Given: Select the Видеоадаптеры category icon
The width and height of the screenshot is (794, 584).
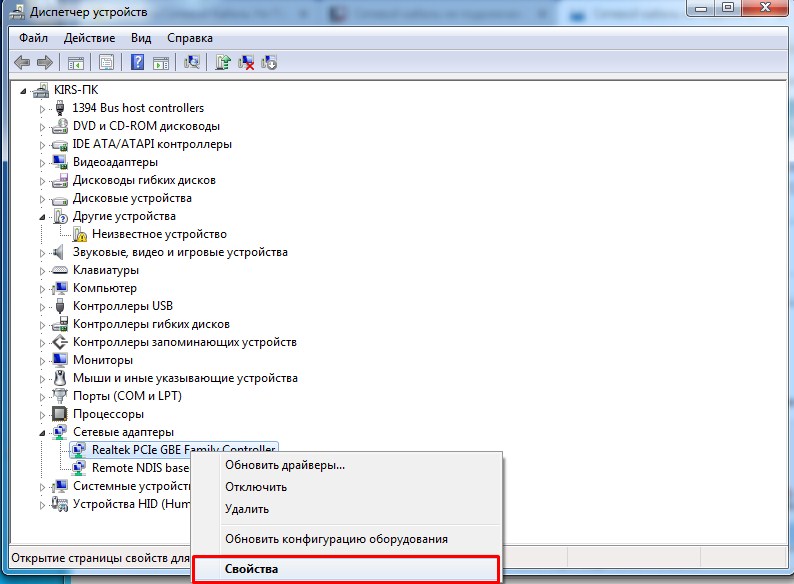Looking at the screenshot, I should click(x=60, y=162).
